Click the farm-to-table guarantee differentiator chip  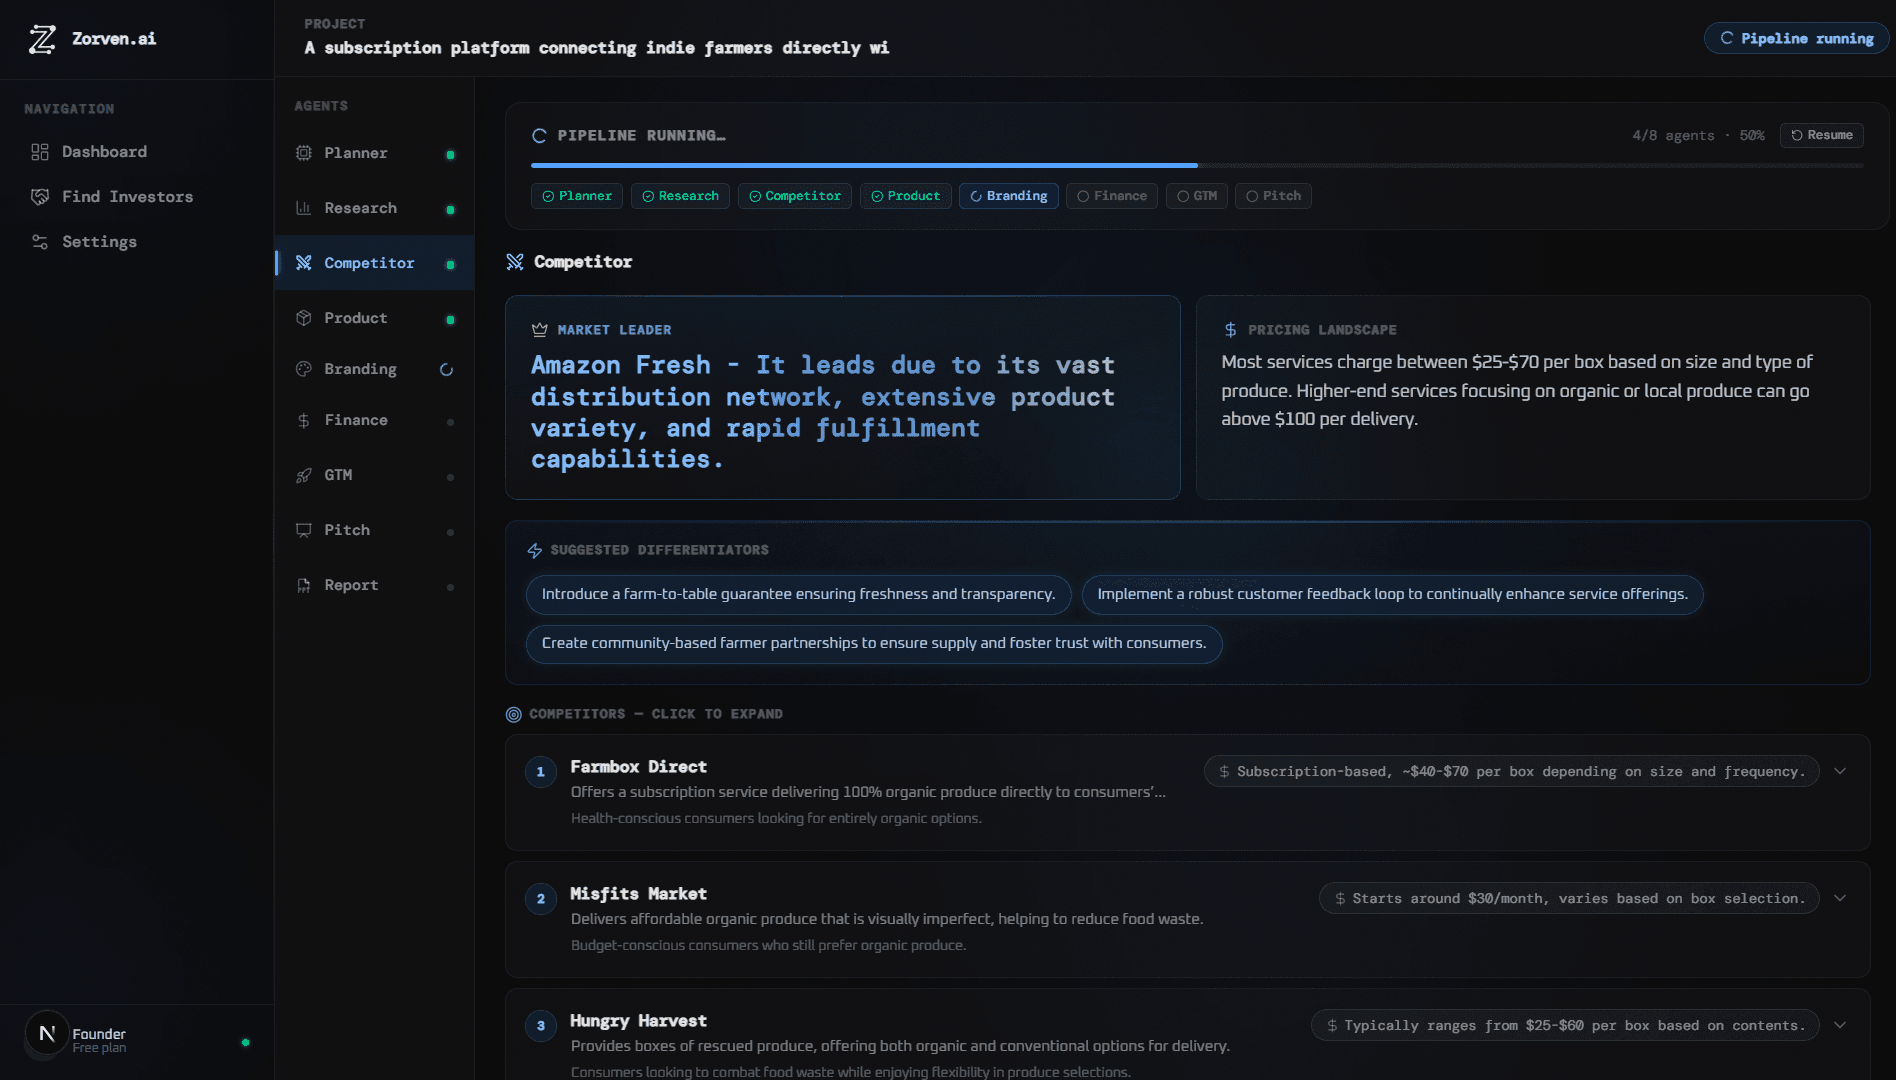pos(798,594)
